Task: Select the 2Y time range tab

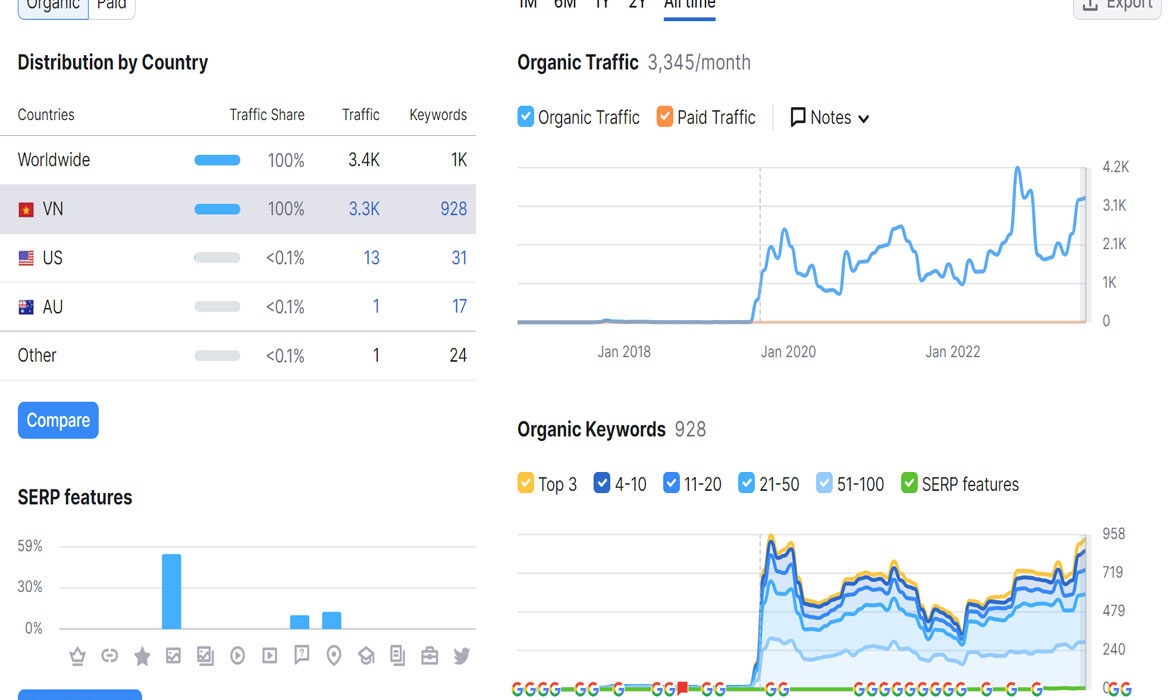Action: [x=637, y=4]
